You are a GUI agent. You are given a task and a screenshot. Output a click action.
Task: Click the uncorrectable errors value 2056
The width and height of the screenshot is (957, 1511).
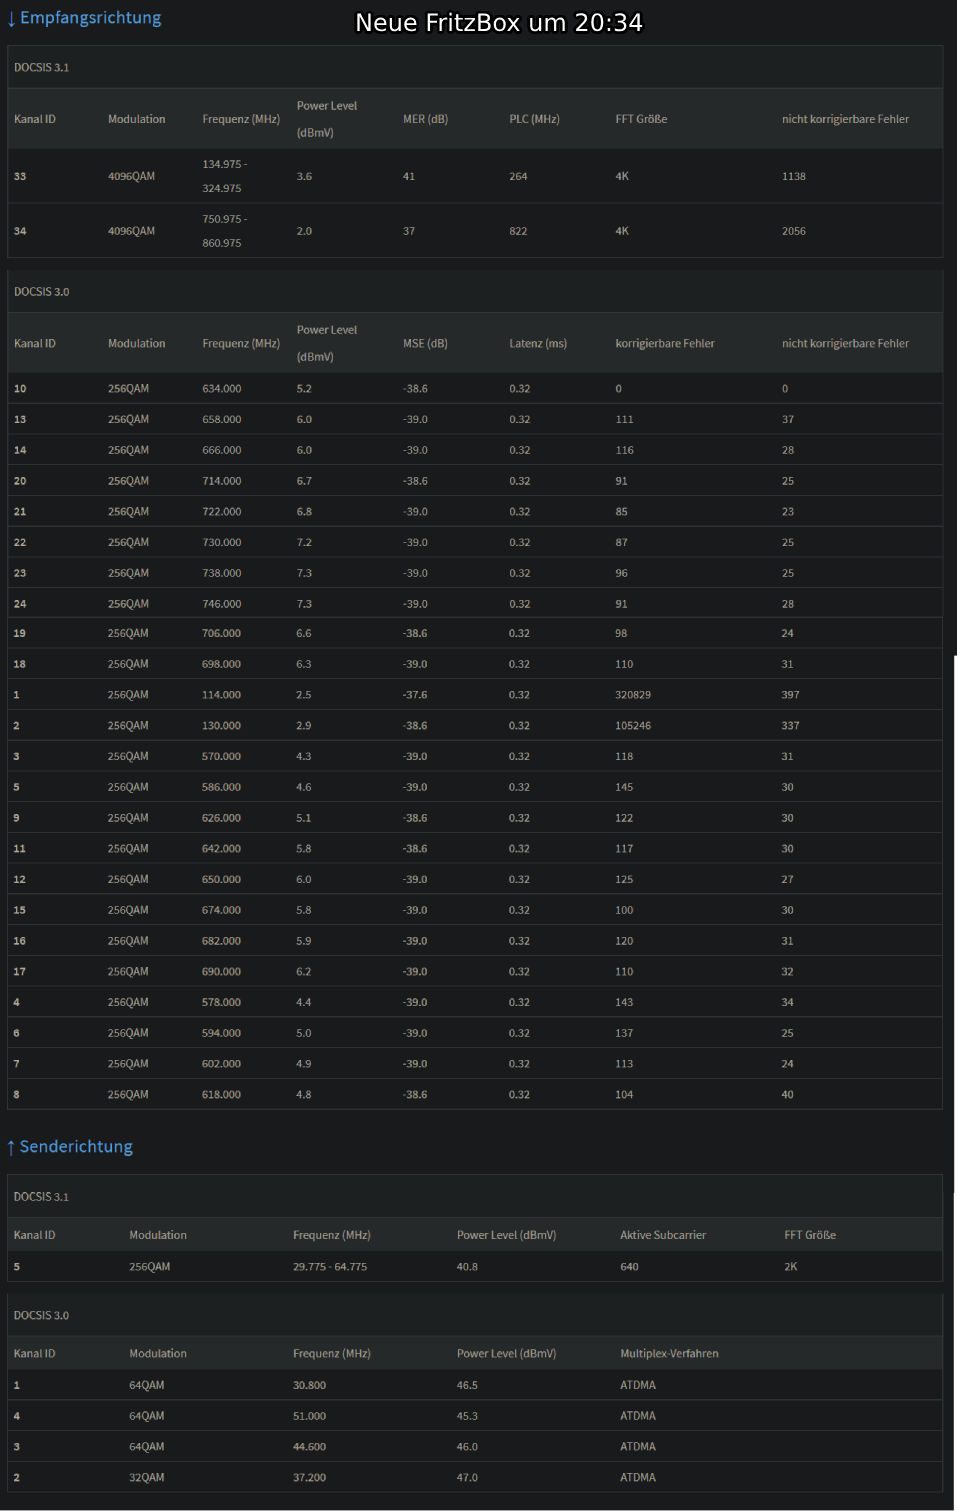coord(794,231)
